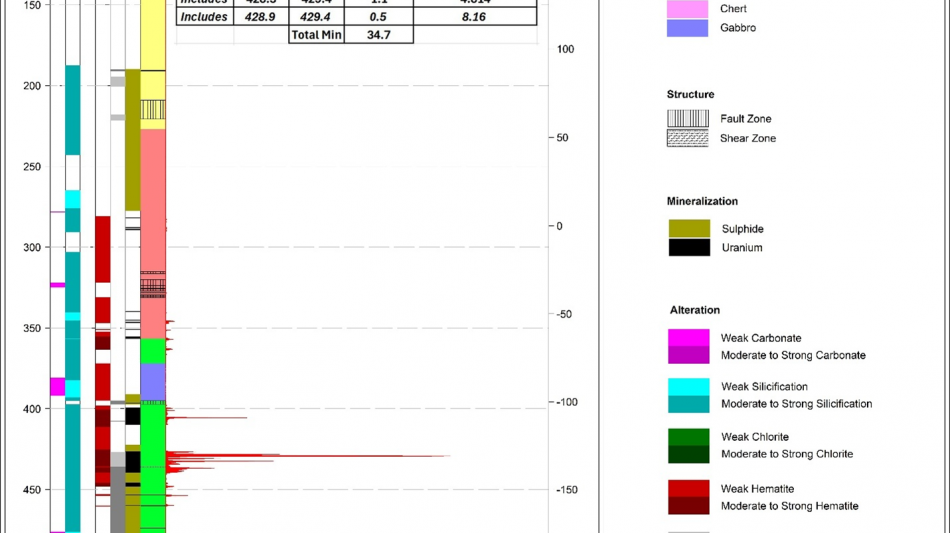Click the 8.16 value in the table
The width and height of the screenshot is (950, 533).
[474, 17]
